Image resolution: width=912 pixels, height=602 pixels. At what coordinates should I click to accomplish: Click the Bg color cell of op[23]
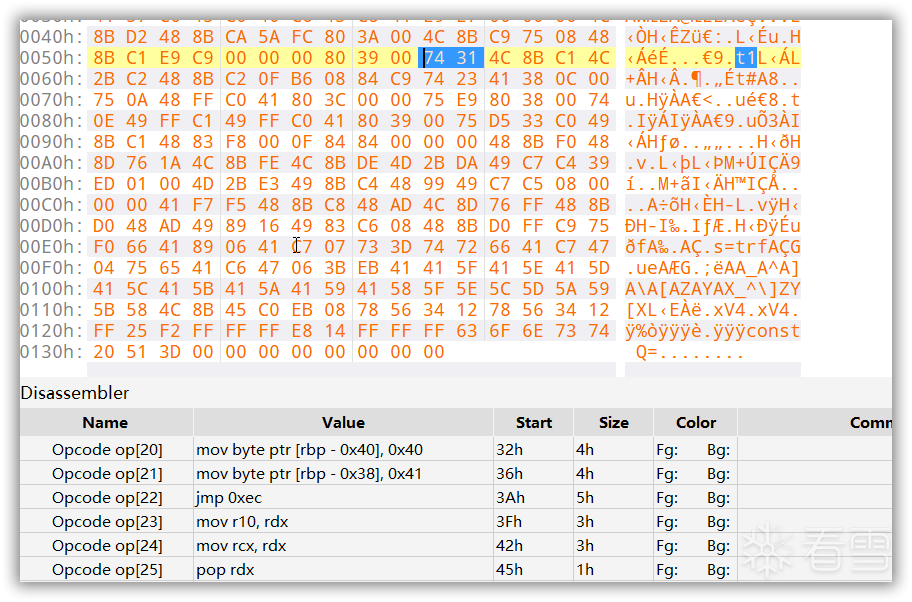718,522
